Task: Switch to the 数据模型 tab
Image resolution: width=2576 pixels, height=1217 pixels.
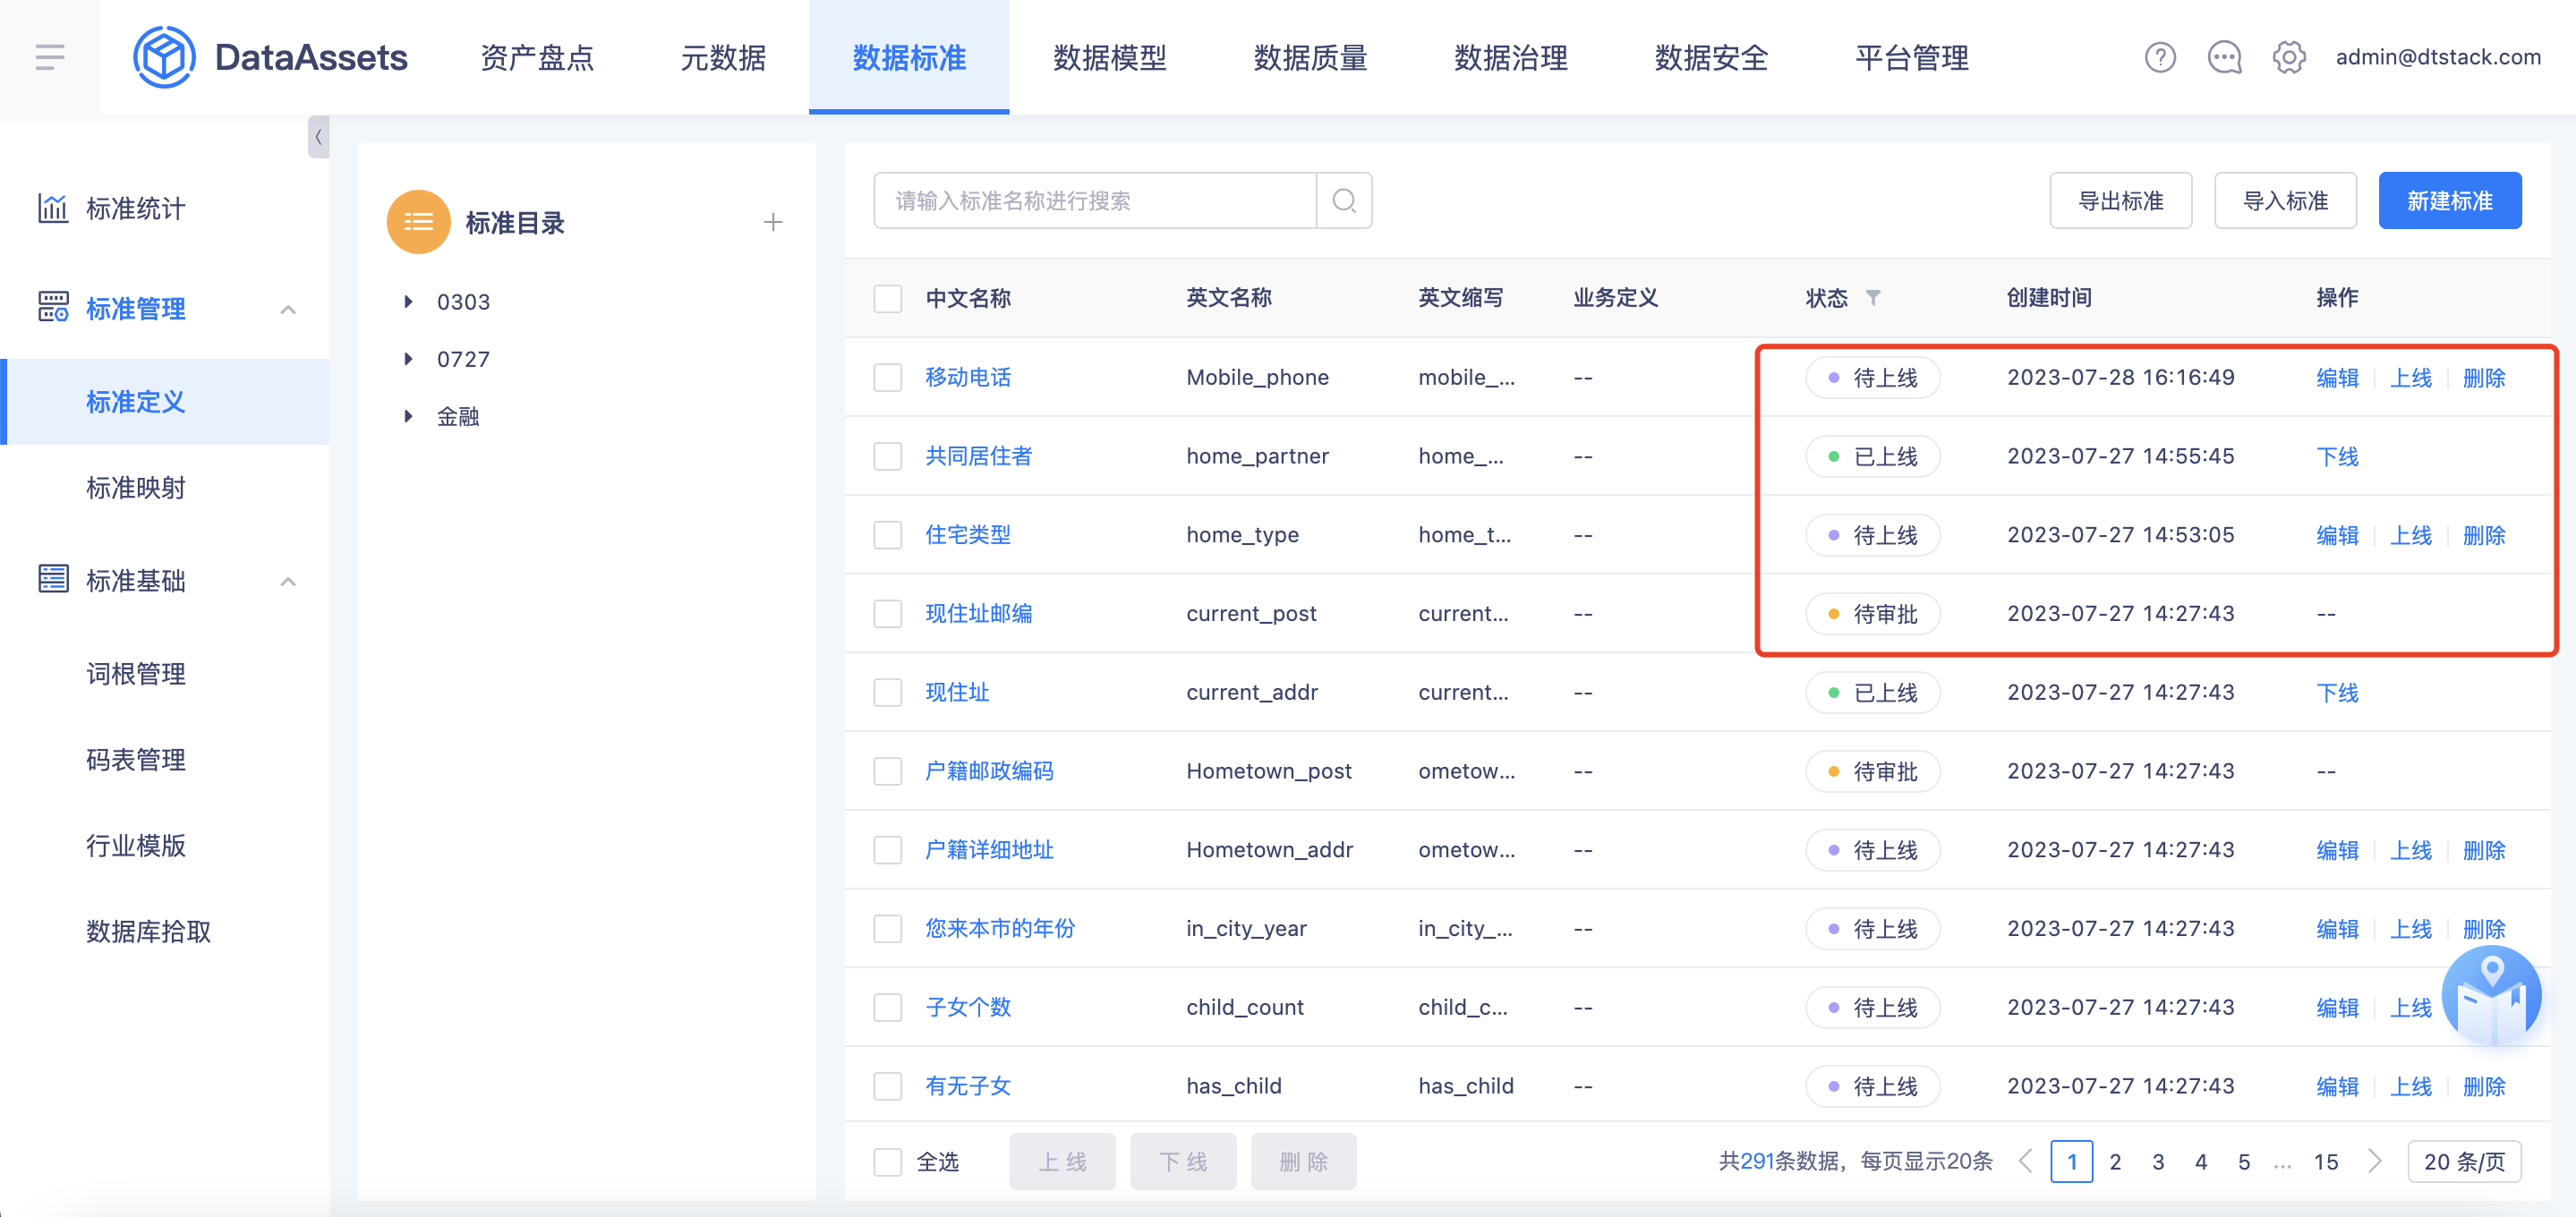Action: [x=1110, y=57]
